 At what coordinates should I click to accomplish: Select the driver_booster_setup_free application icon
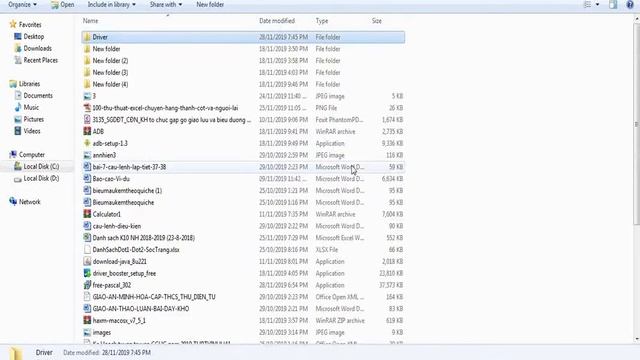coord(87,273)
